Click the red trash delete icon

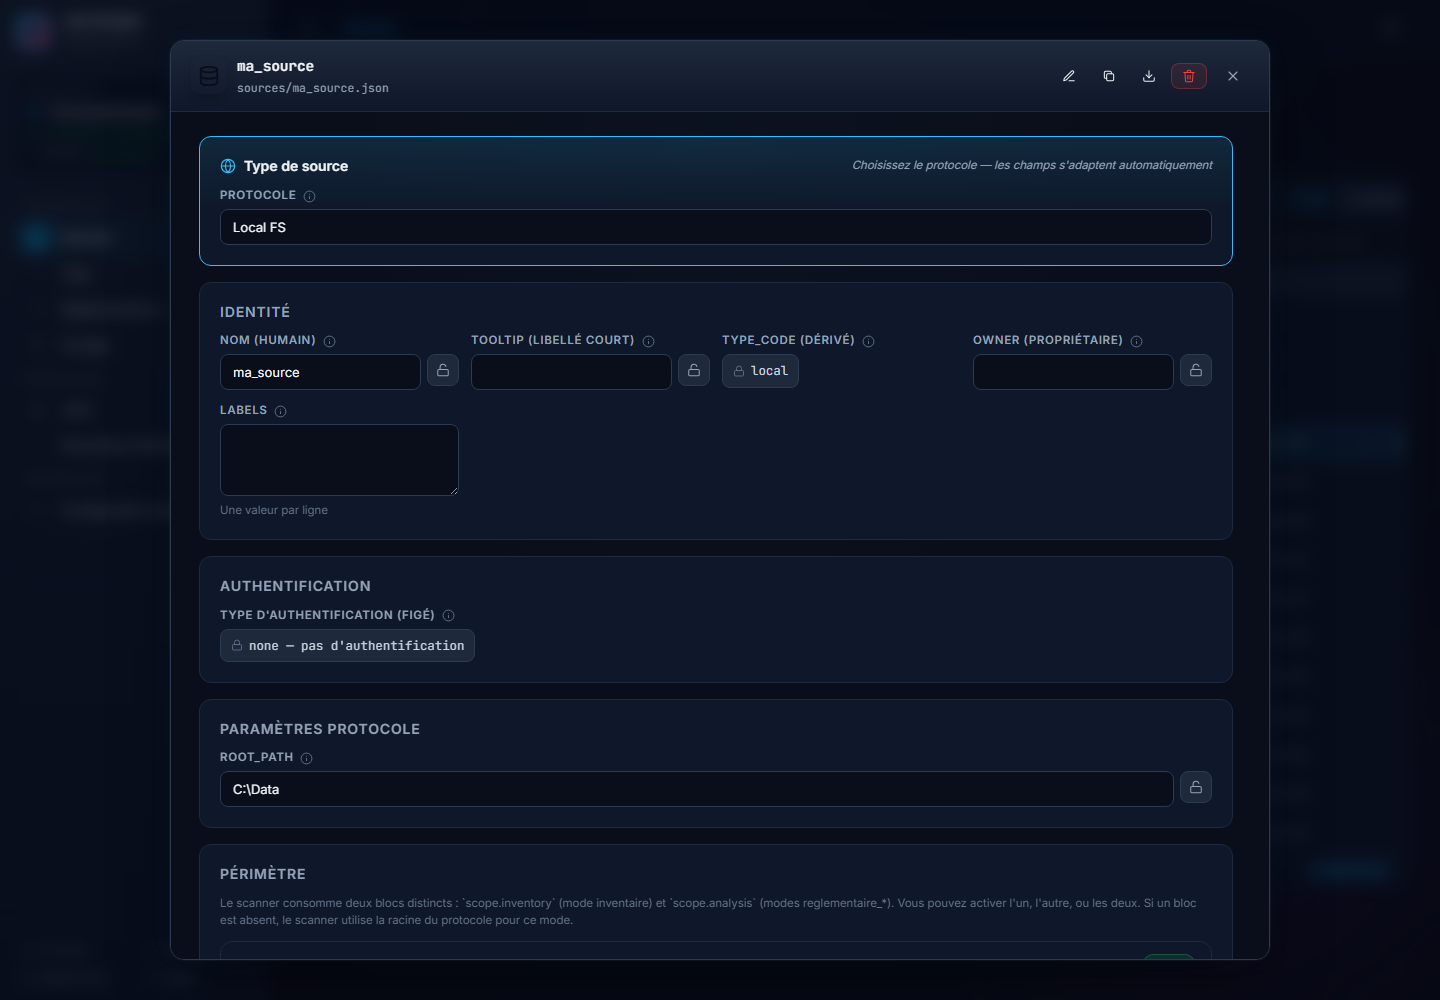point(1189,76)
